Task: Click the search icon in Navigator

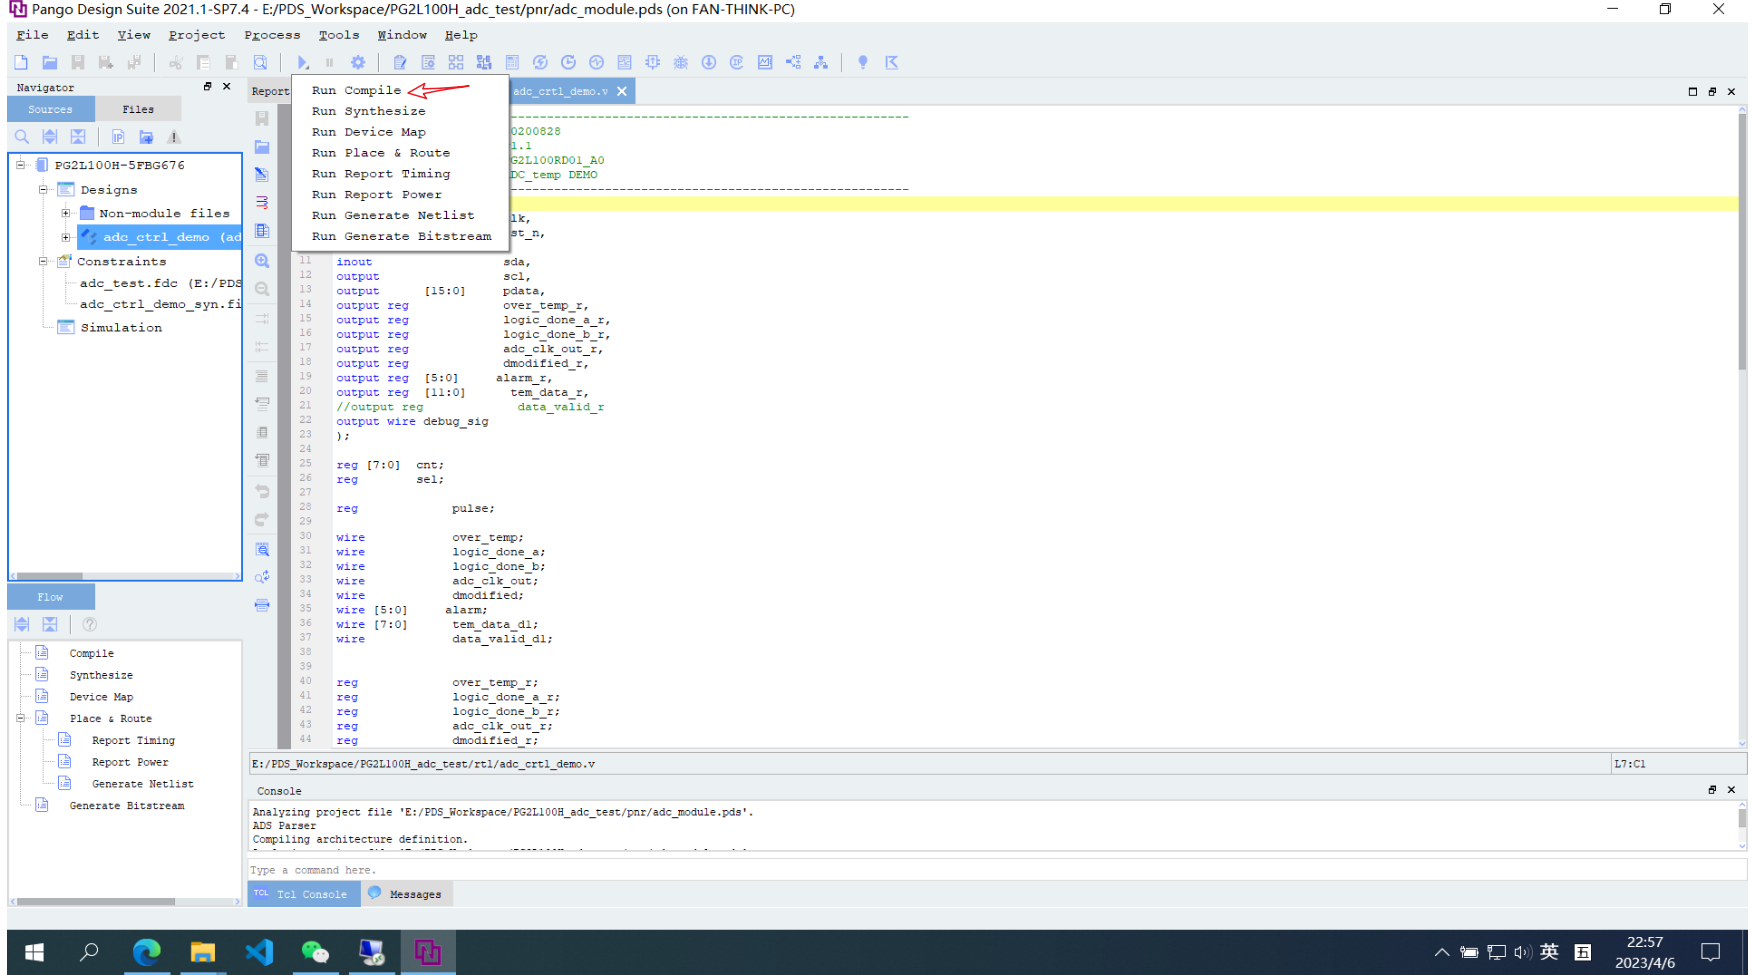Action: coord(22,137)
